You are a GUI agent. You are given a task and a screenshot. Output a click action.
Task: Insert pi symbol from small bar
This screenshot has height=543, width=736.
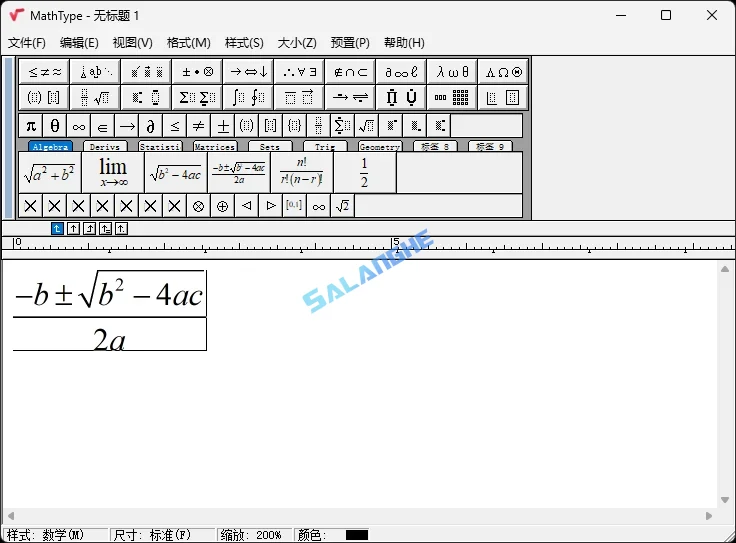[x=31, y=126]
